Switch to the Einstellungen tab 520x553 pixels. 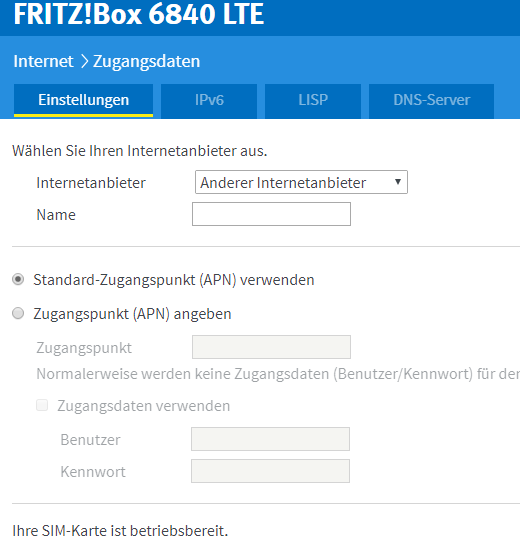pyautogui.click(x=83, y=101)
